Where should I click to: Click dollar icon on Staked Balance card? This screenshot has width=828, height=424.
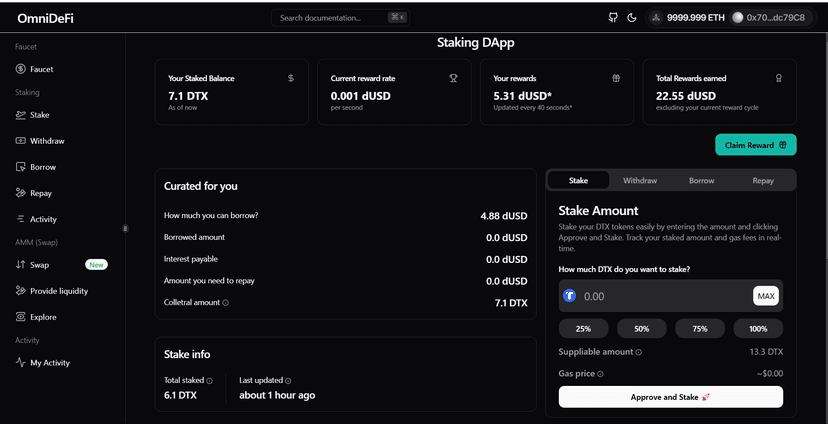coord(291,78)
